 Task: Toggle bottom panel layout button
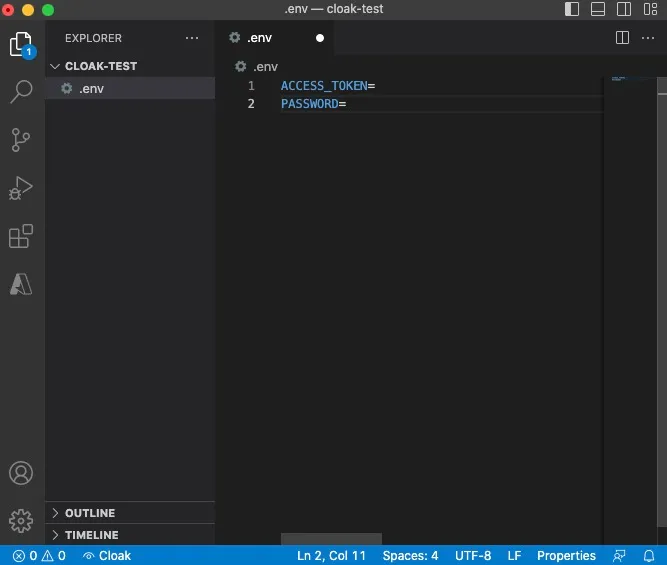point(598,9)
